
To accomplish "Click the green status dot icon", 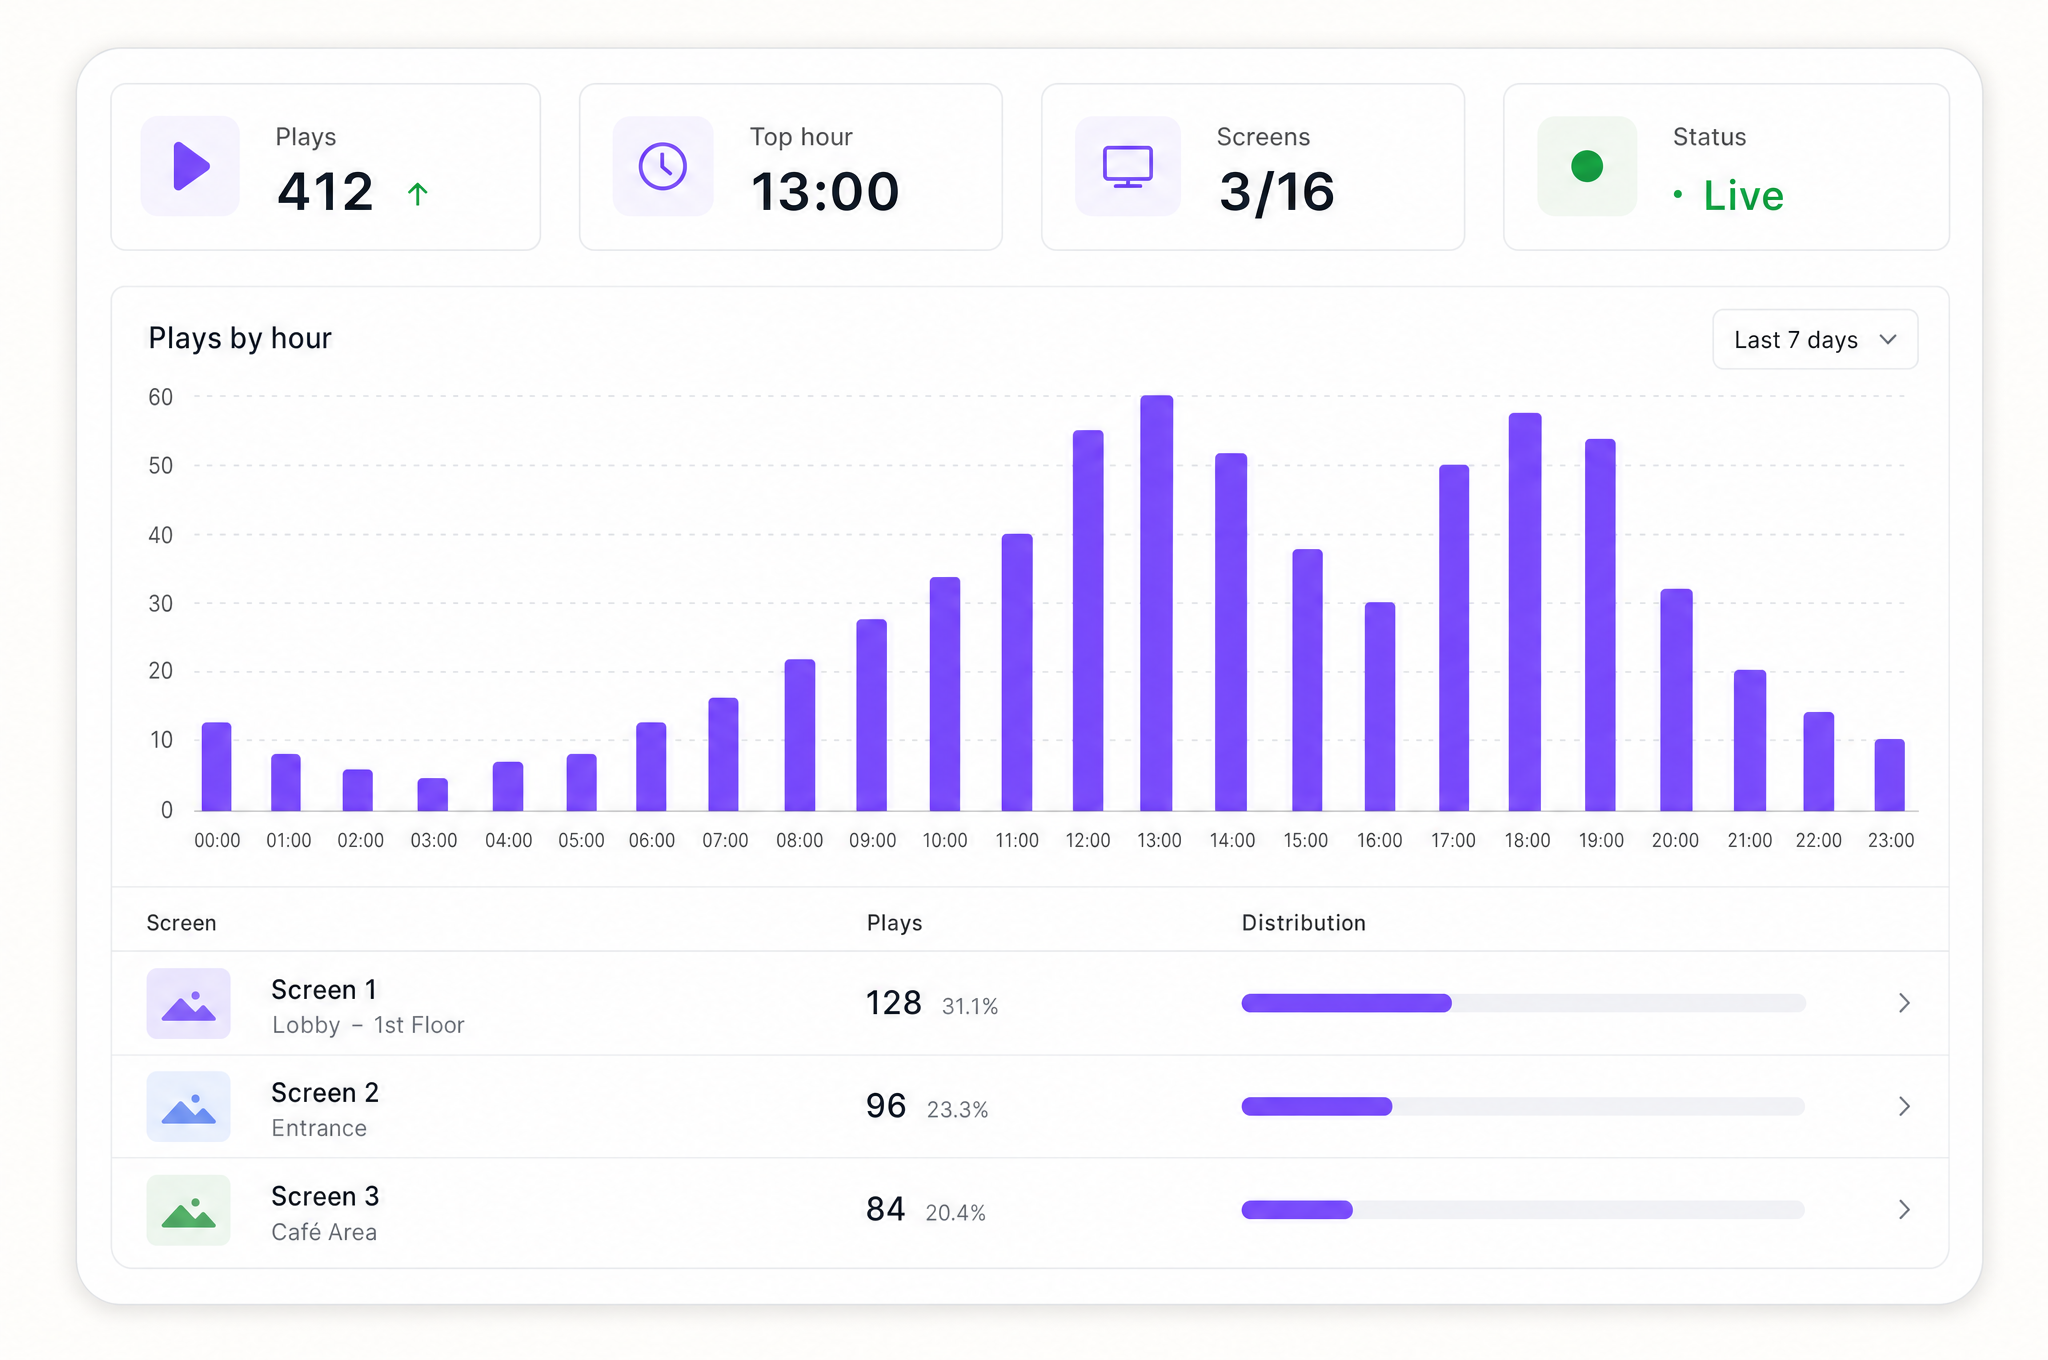I will tap(1587, 166).
